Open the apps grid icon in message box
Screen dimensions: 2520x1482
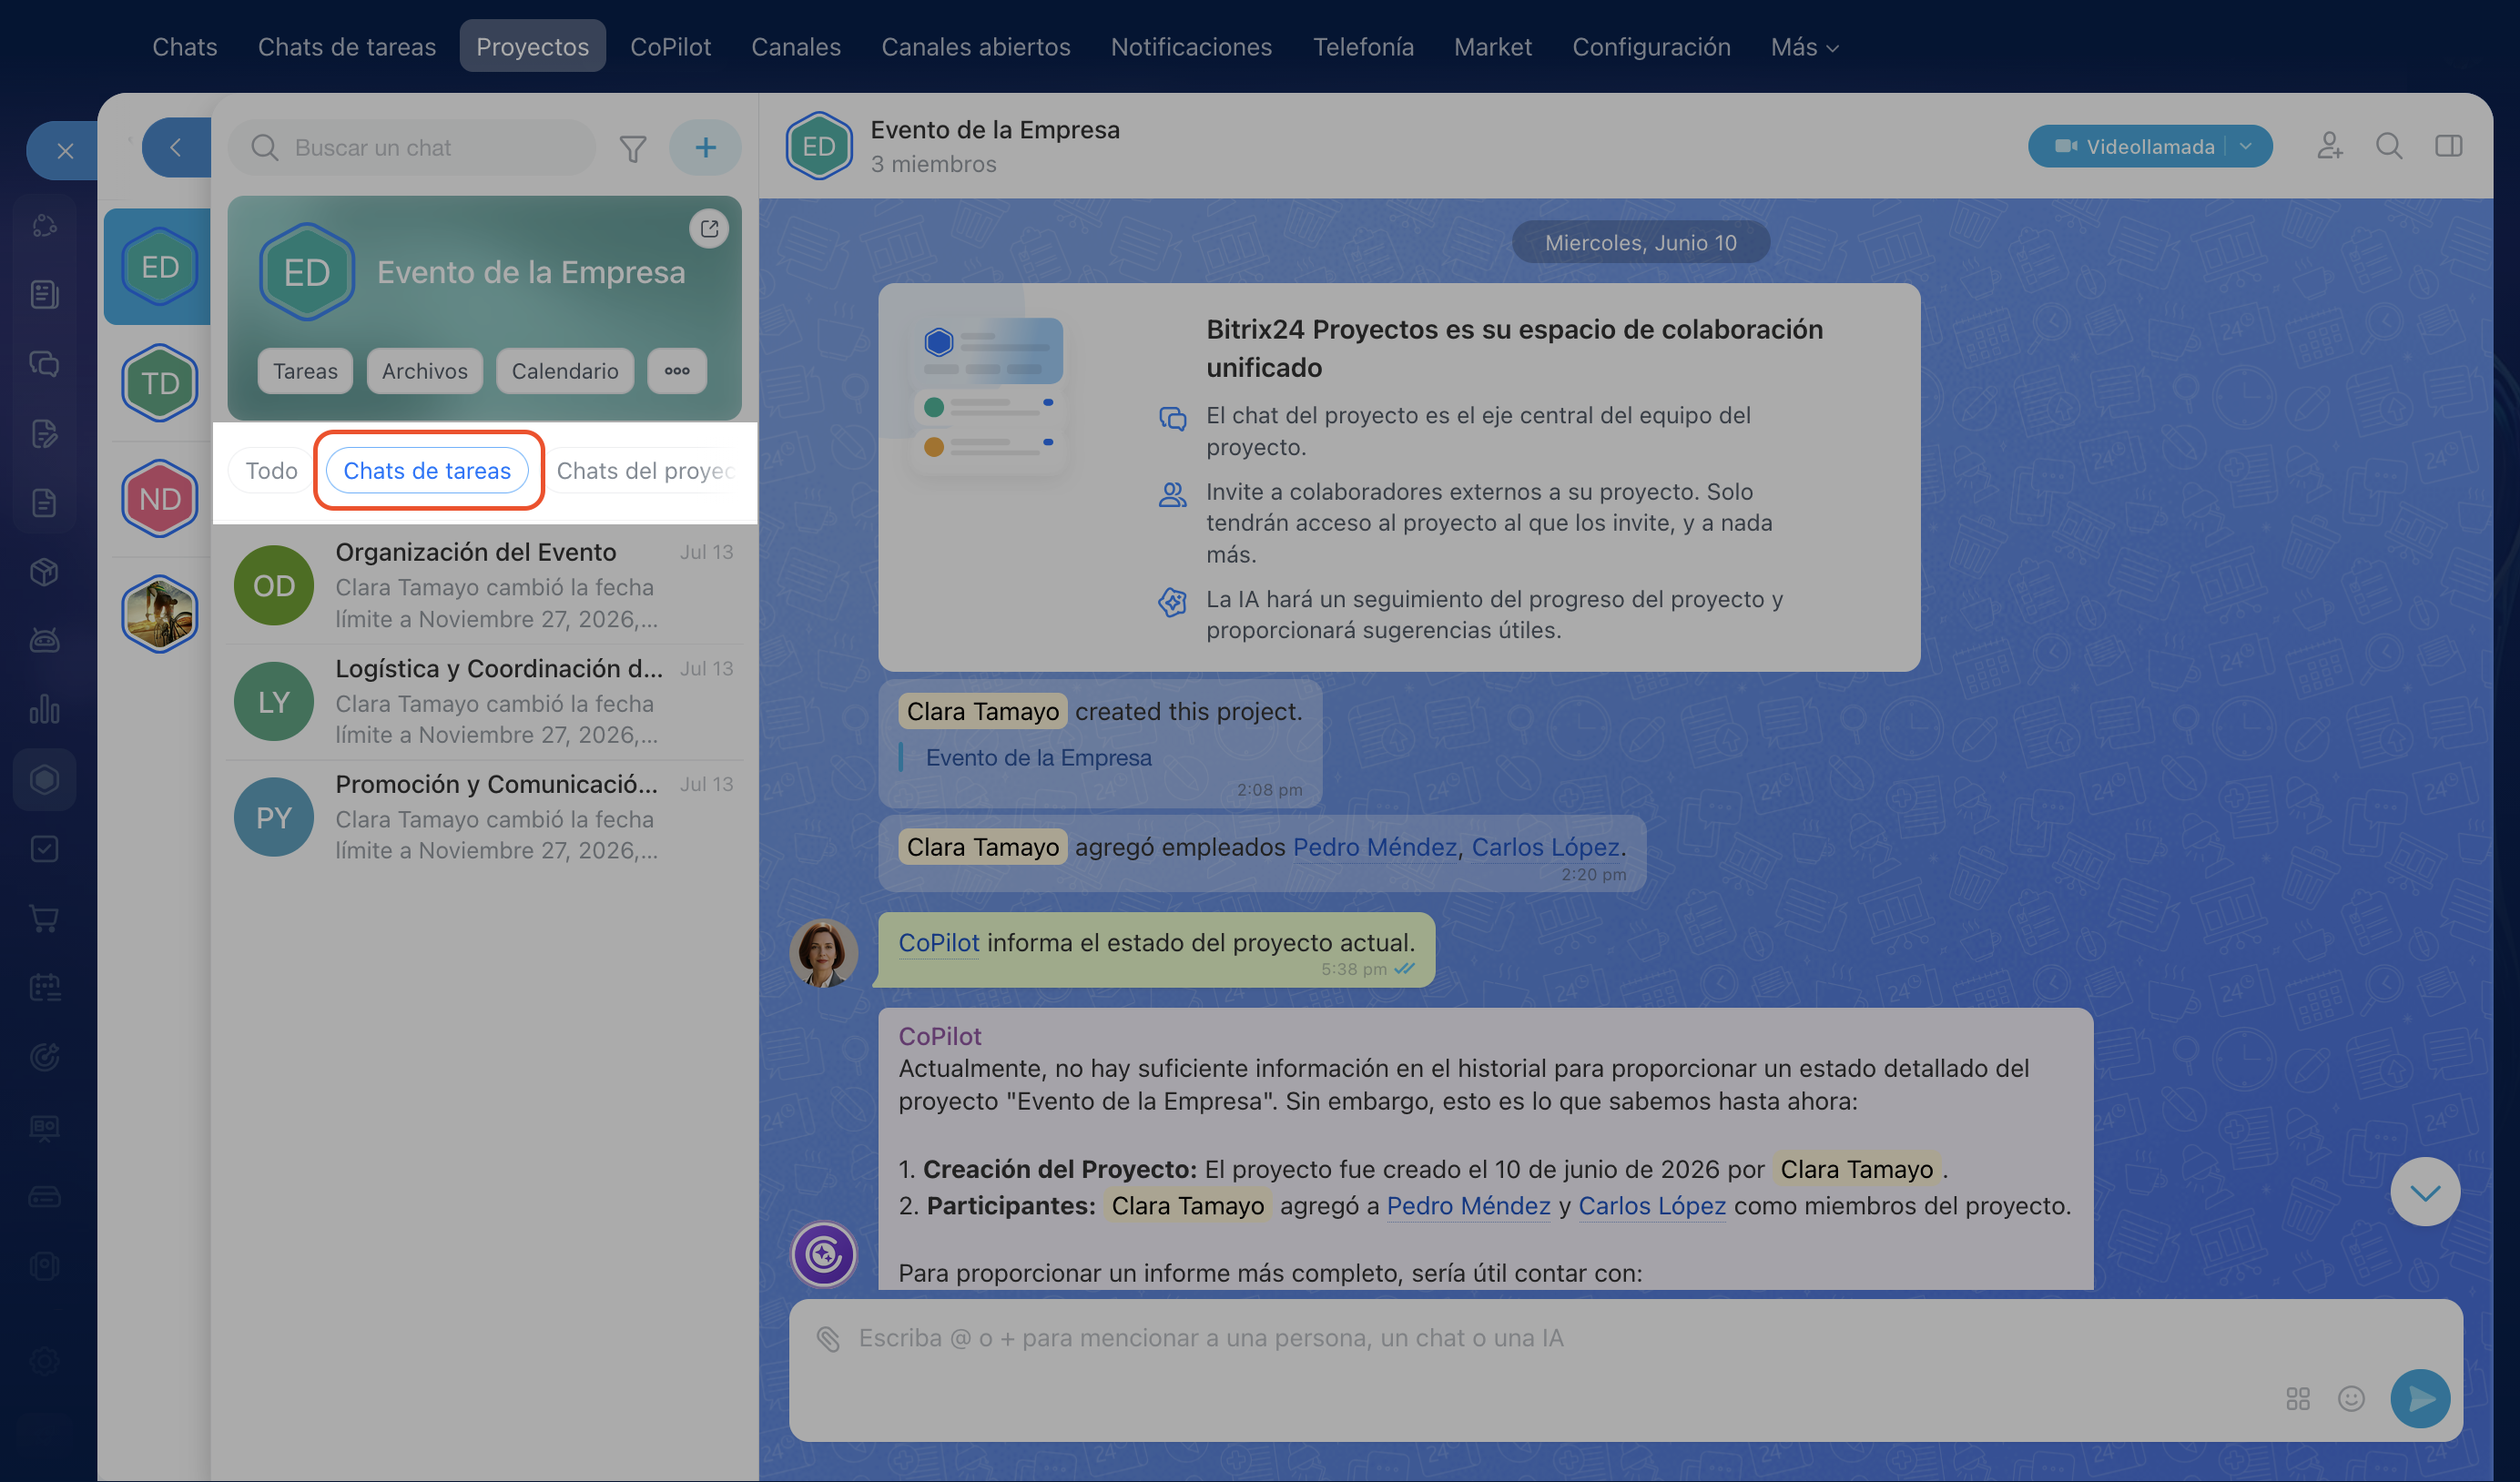point(2298,1398)
